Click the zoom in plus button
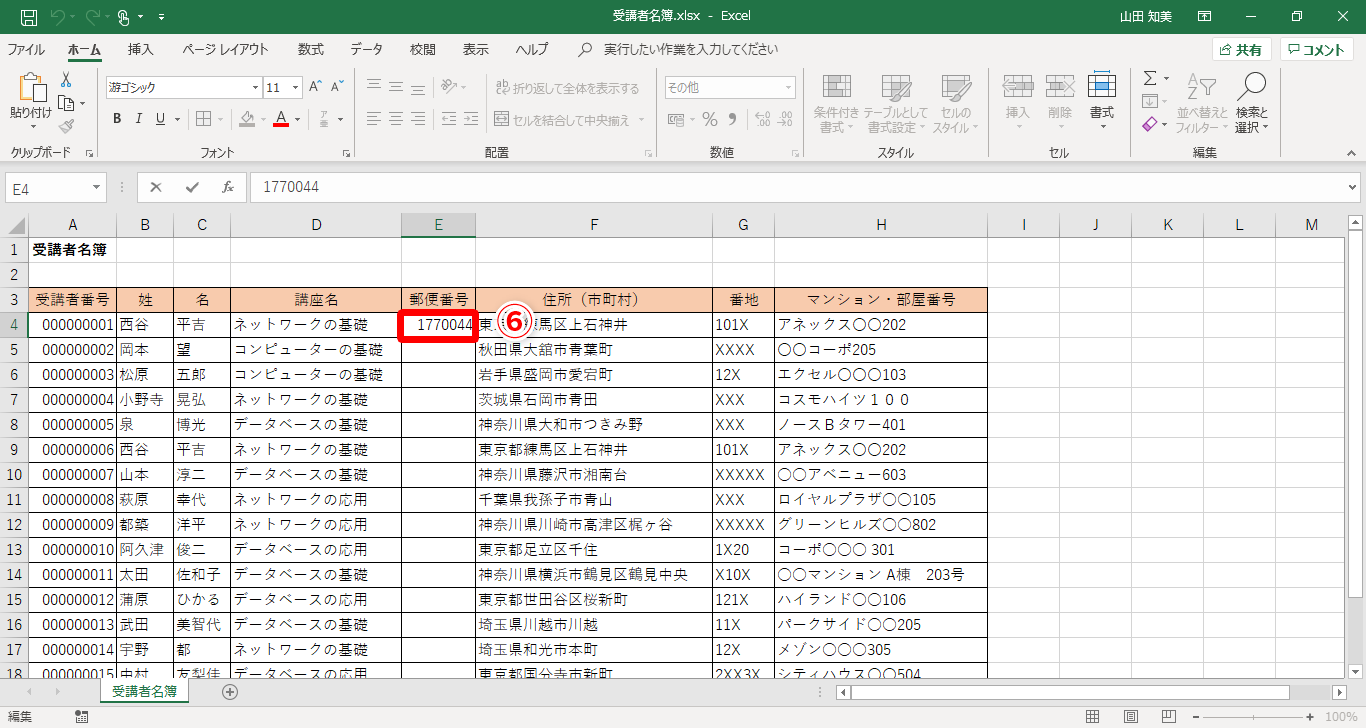The width and height of the screenshot is (1366, 728). pos(1308,717)
